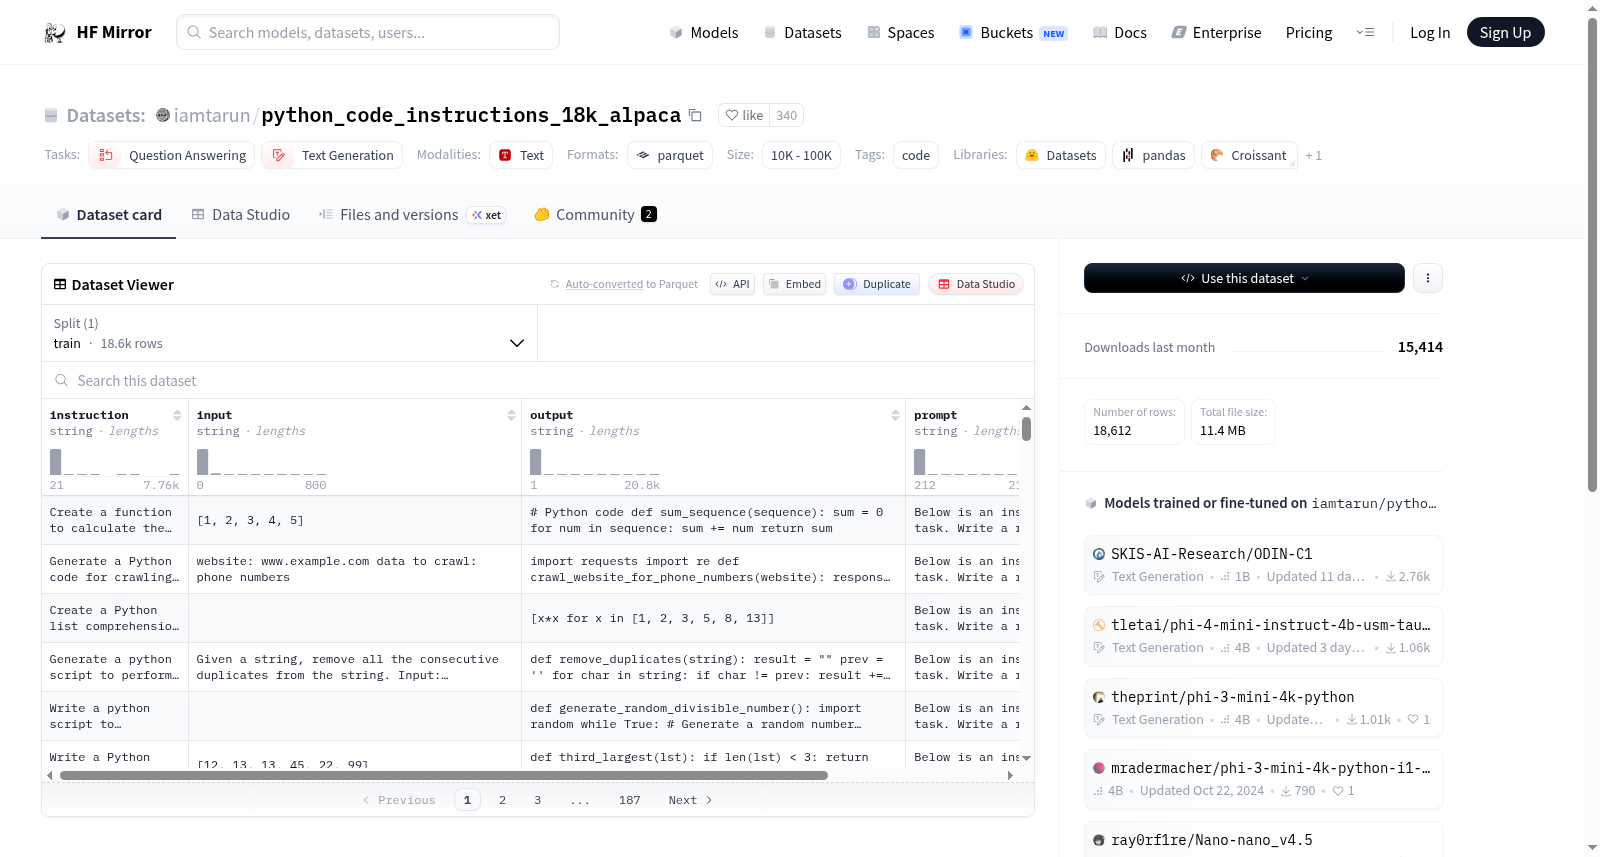
Task: Sort the input column
Action: 511,415
